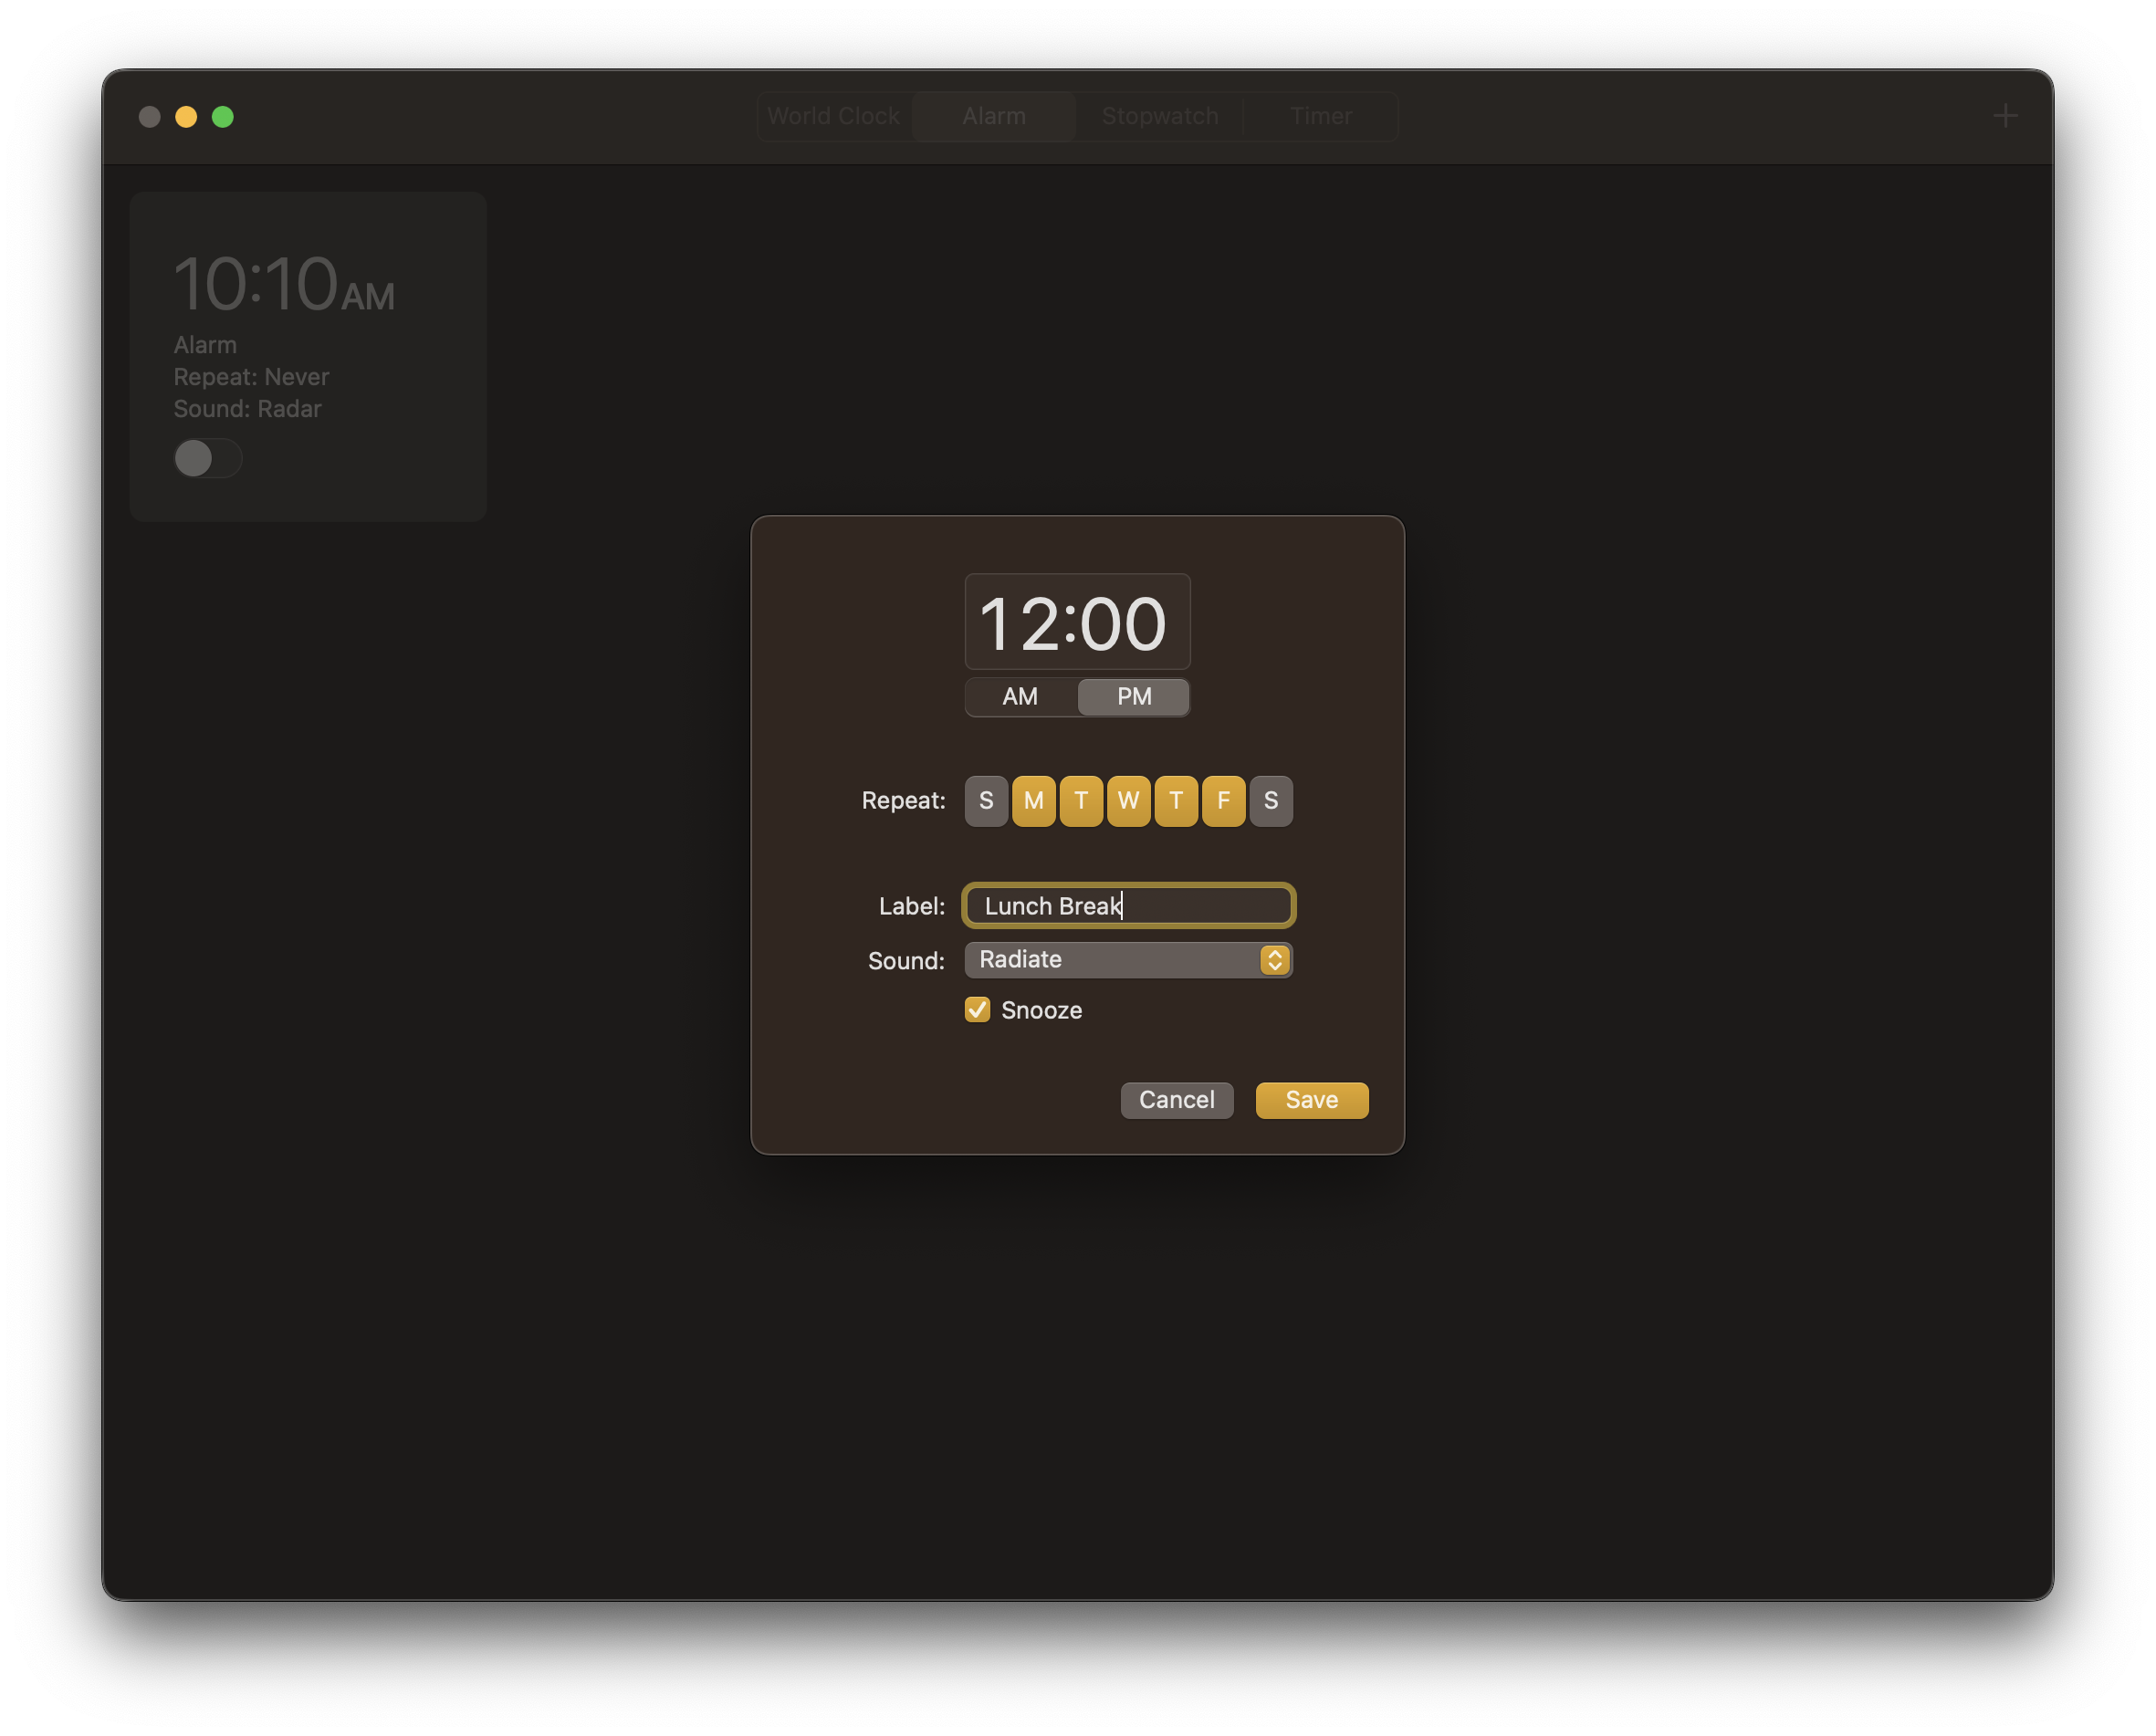Open the World Clock tab
The height and width of the screenshot is (1736, 2156).
(833, 116)
